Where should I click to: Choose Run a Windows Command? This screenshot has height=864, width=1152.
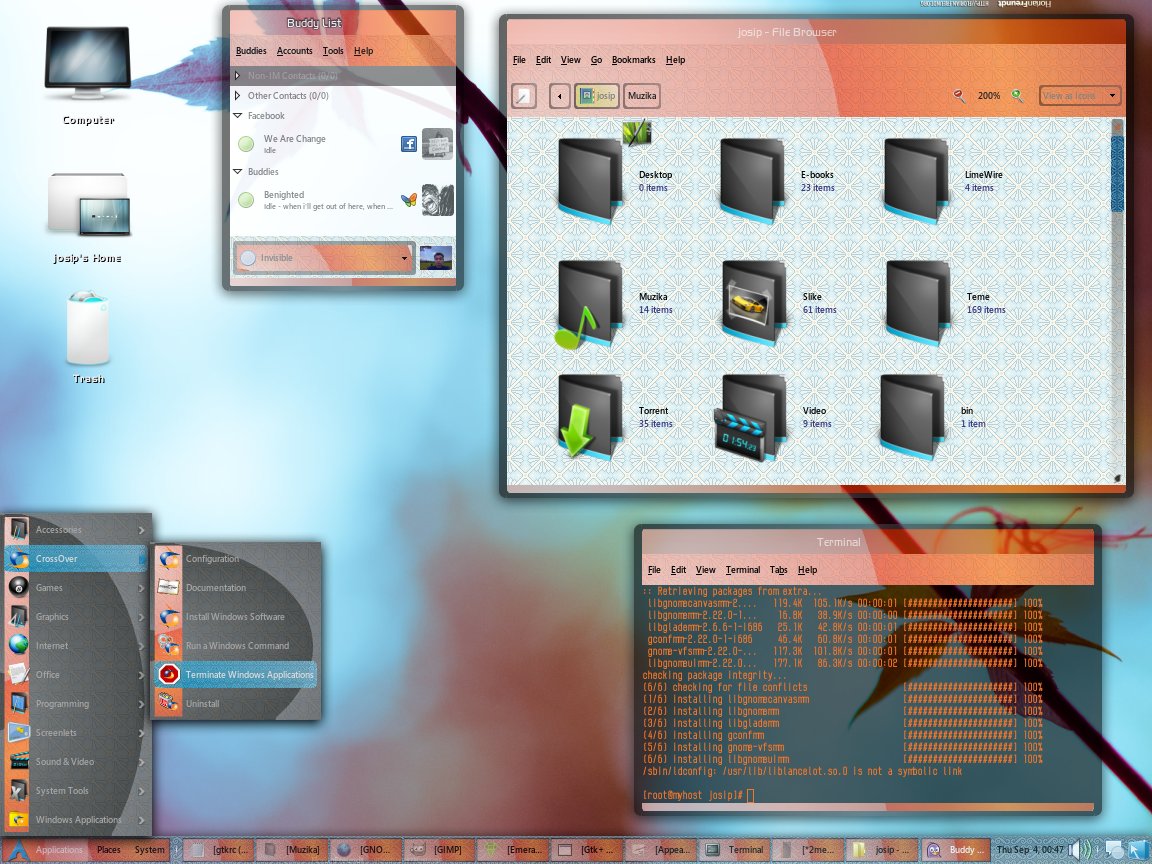(x=236, y=646)
